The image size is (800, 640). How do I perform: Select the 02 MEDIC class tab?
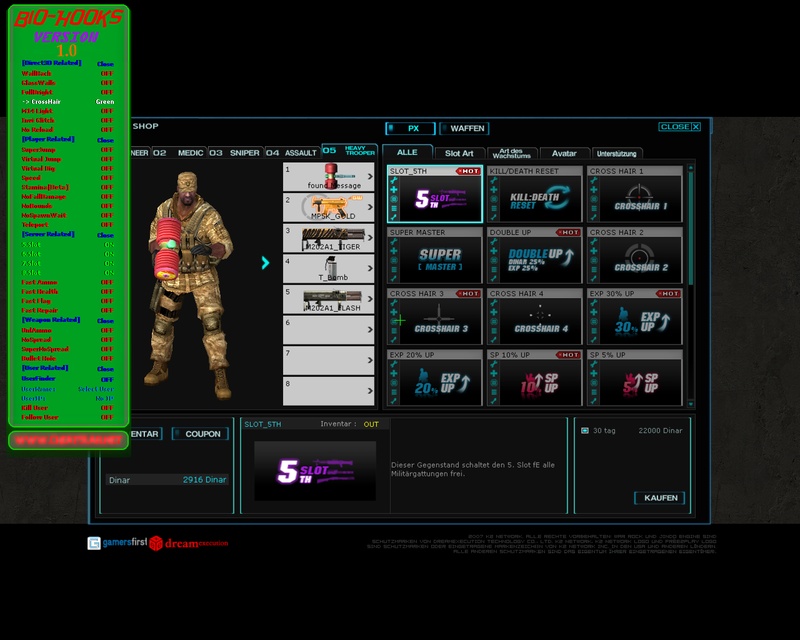coord(179,153)
